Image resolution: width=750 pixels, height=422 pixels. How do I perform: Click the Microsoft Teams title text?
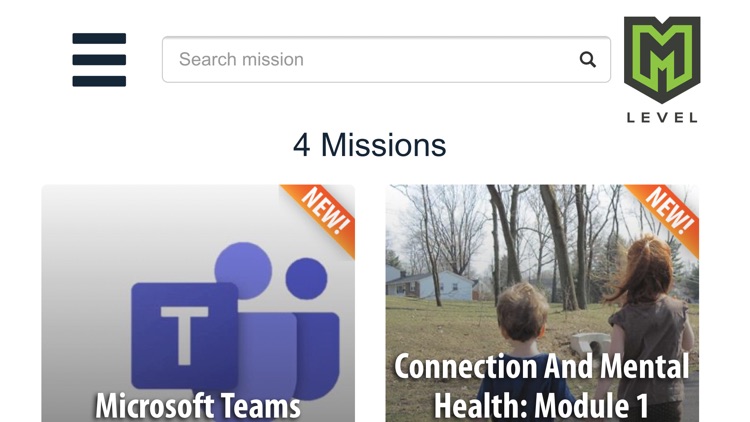pyautogui.click(x=198, y=406)
